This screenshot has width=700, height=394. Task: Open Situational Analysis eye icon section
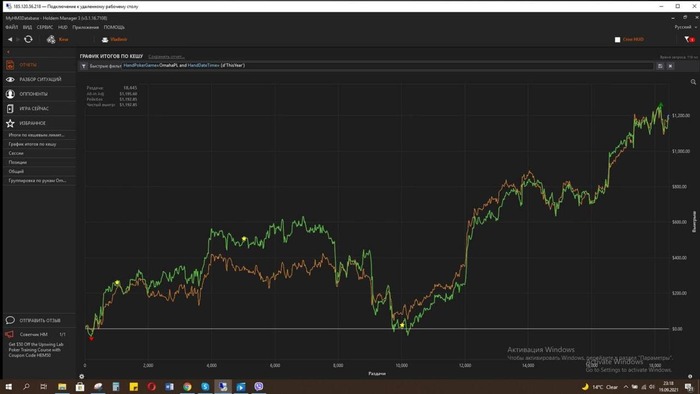pyautogui.click(x=10, y=79)
